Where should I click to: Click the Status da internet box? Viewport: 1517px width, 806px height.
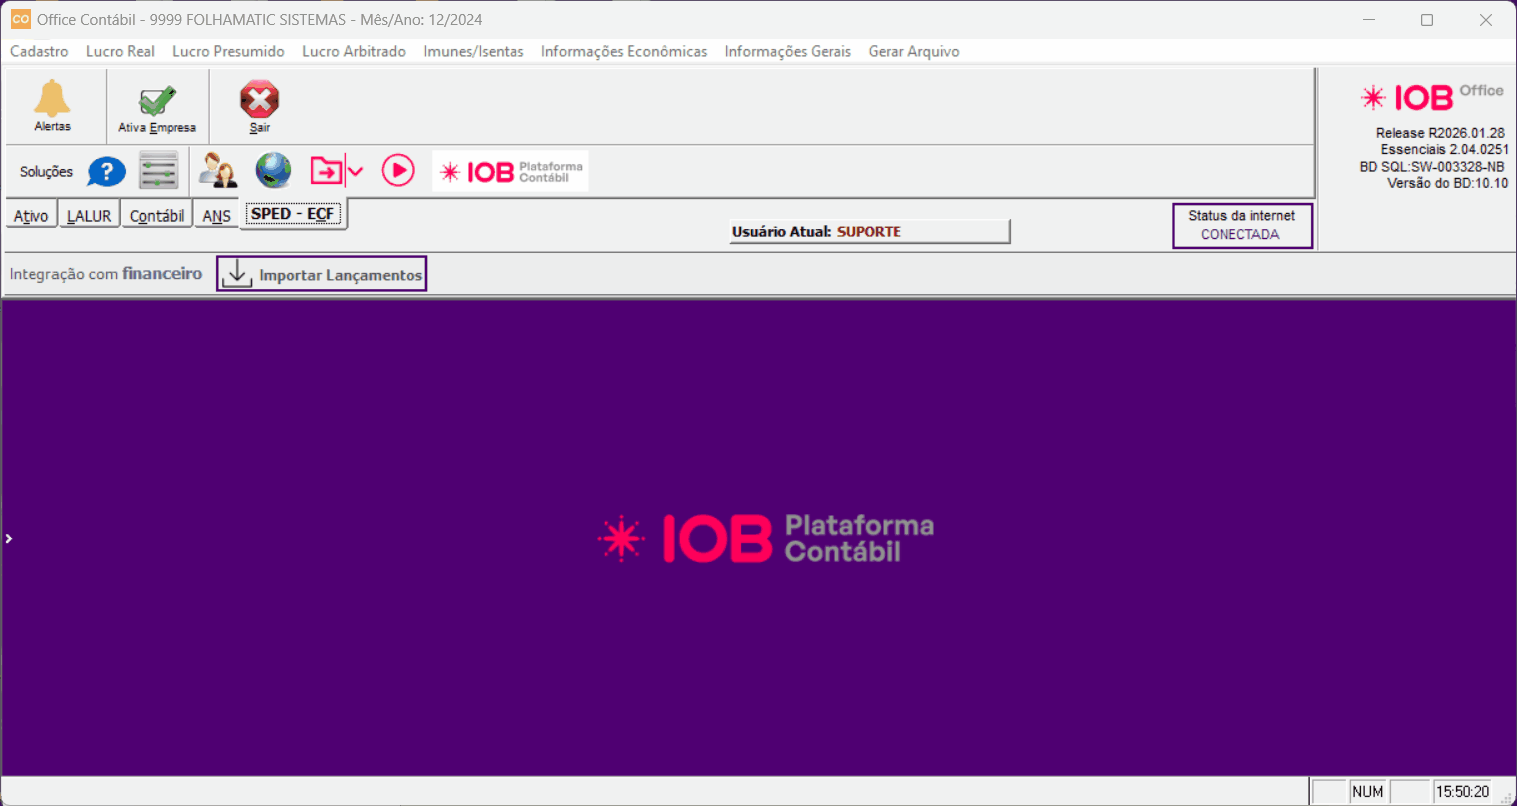(x=1241, y=225)
